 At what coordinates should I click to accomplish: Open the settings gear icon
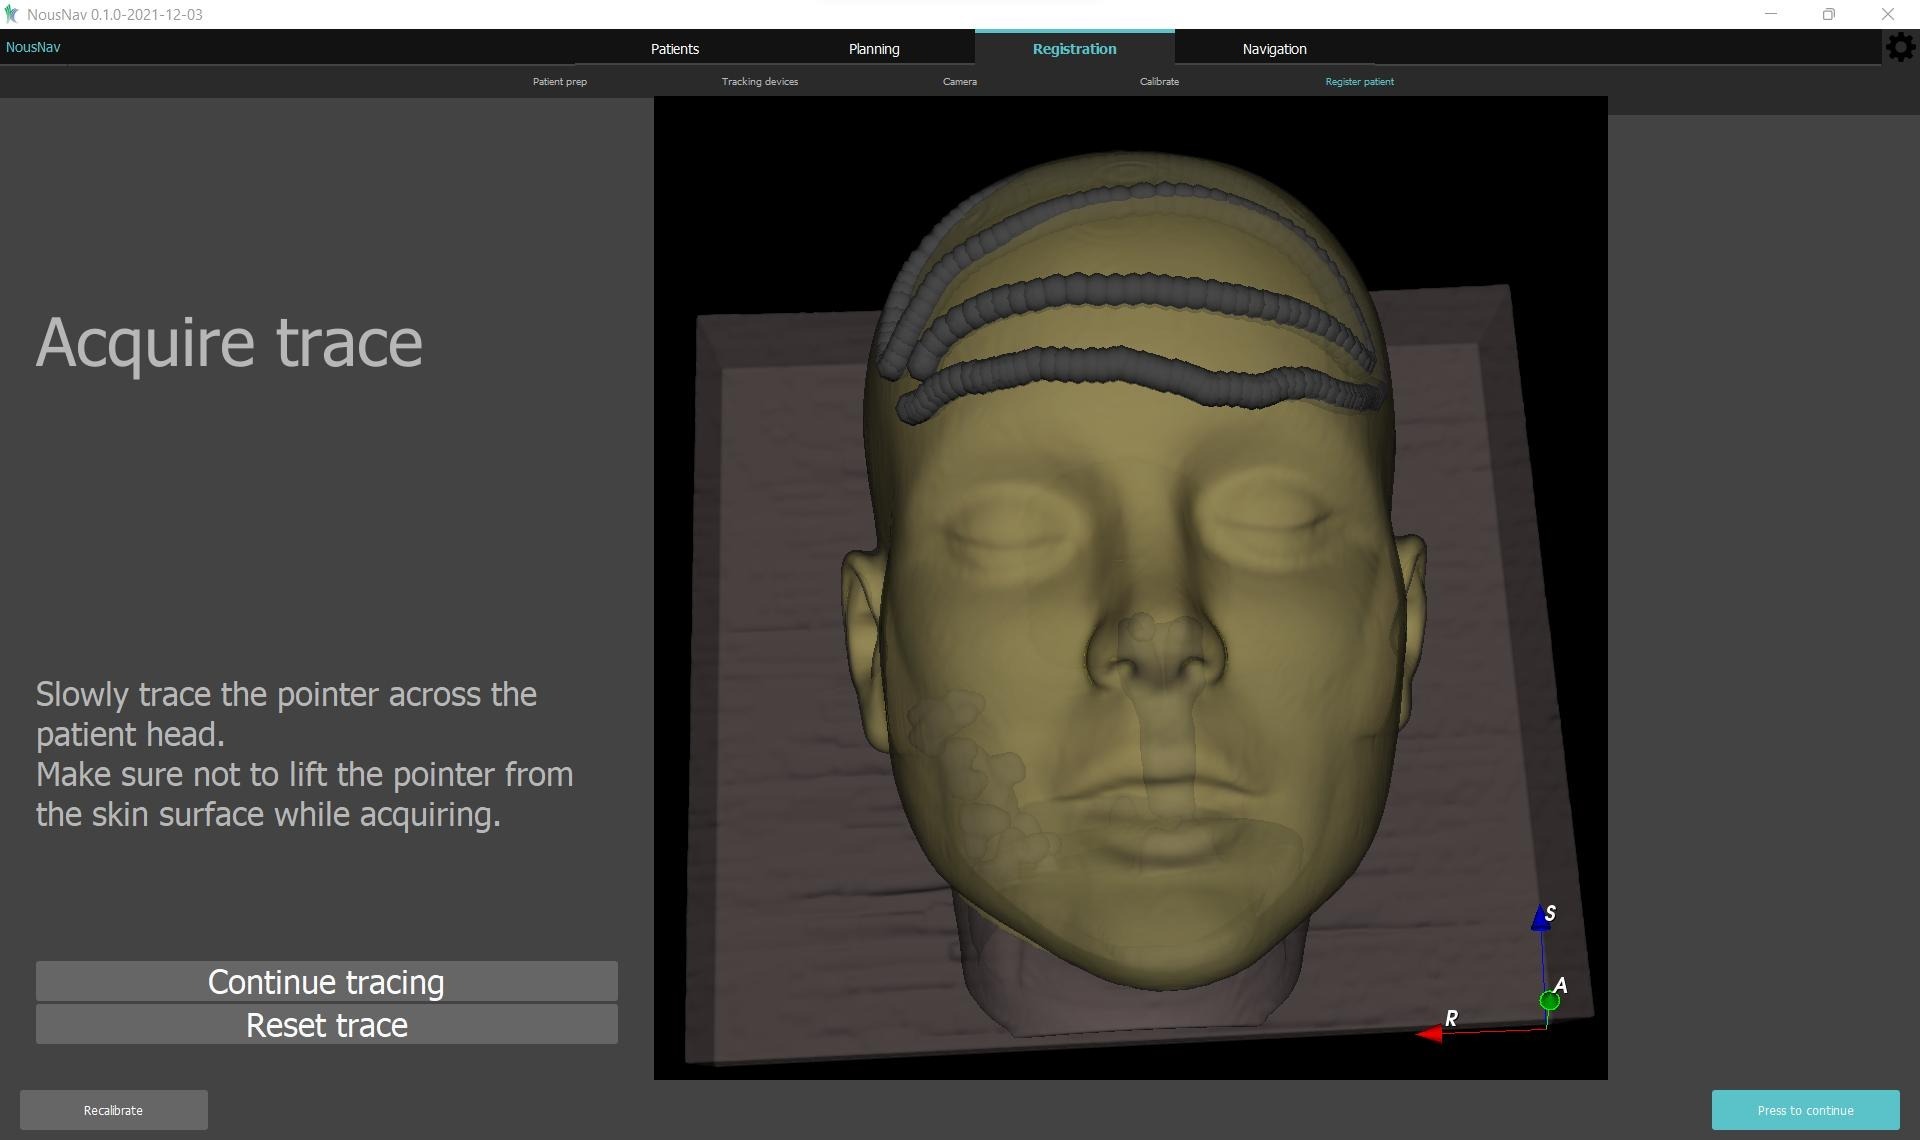pyautogui.click(x=1900, y=47)
